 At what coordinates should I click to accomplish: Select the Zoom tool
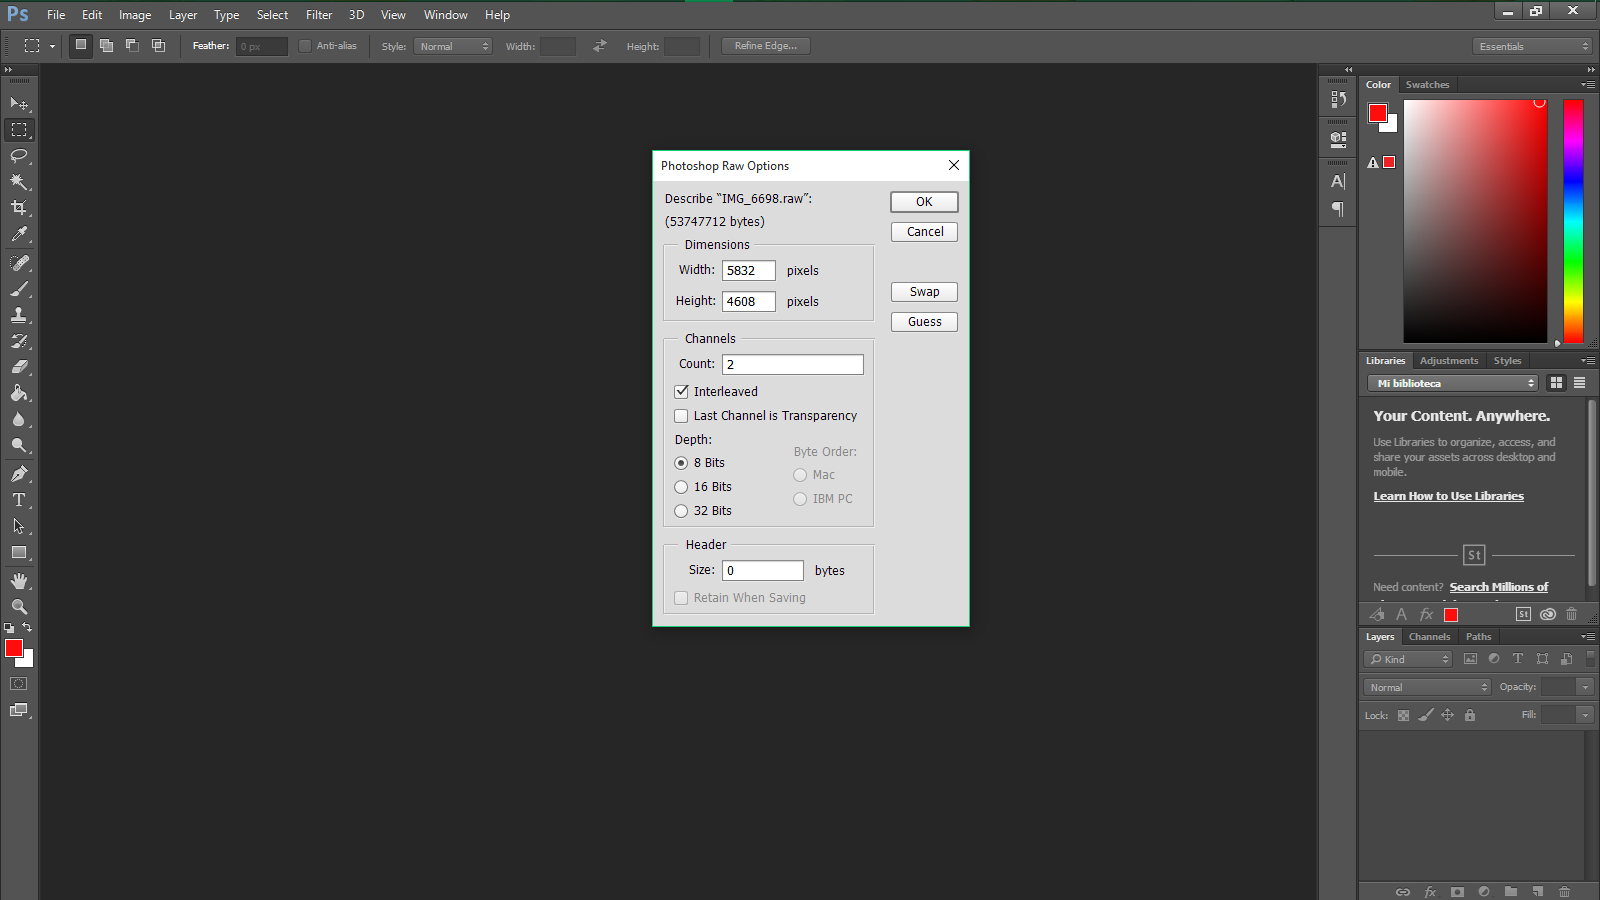click(x=19, y=607)
